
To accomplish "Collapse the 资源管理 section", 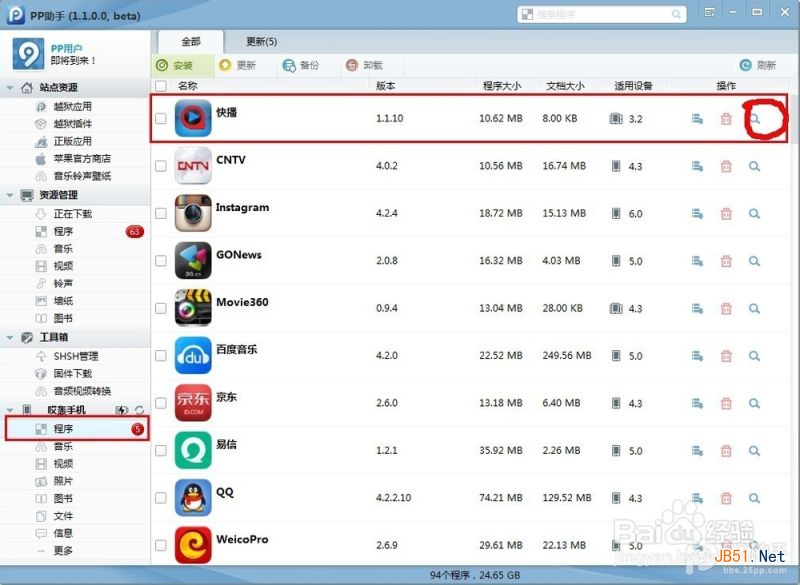I will pyautogui.click(x=10, y=195).
